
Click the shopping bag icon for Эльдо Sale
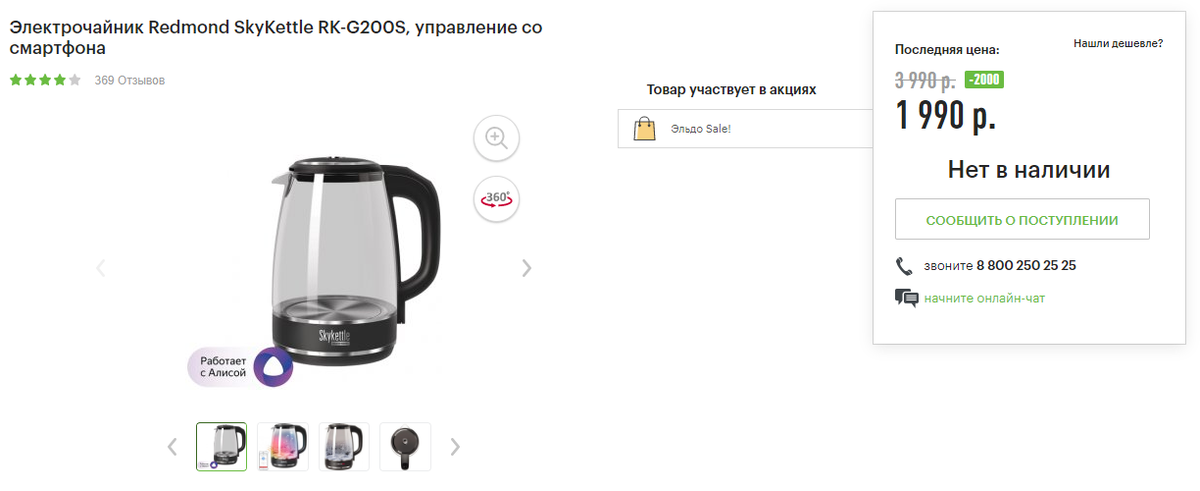pyautogui.click(x=645, y=128)
